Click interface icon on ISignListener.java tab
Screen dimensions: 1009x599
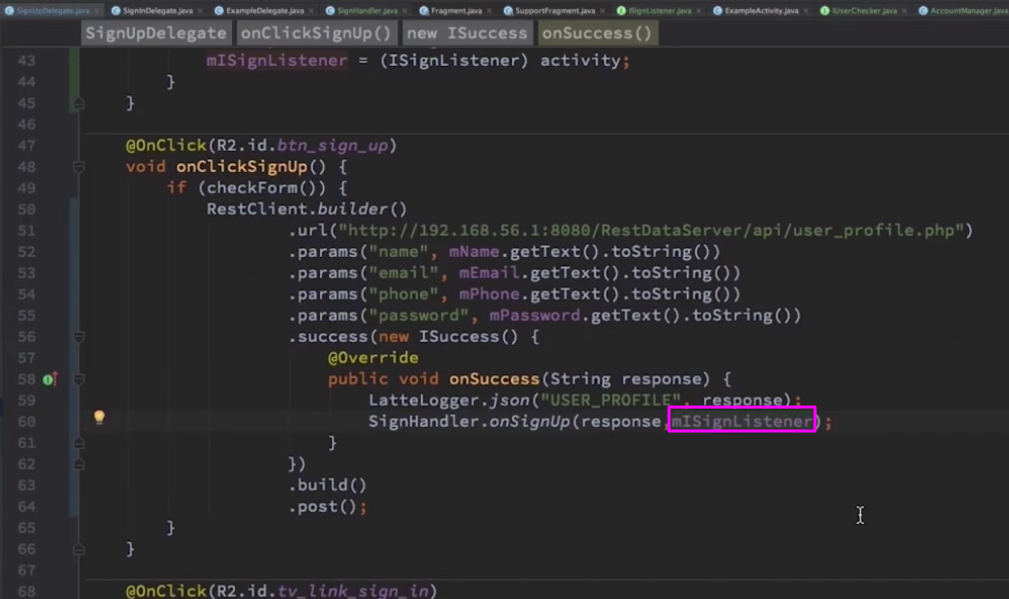point(621,10)
